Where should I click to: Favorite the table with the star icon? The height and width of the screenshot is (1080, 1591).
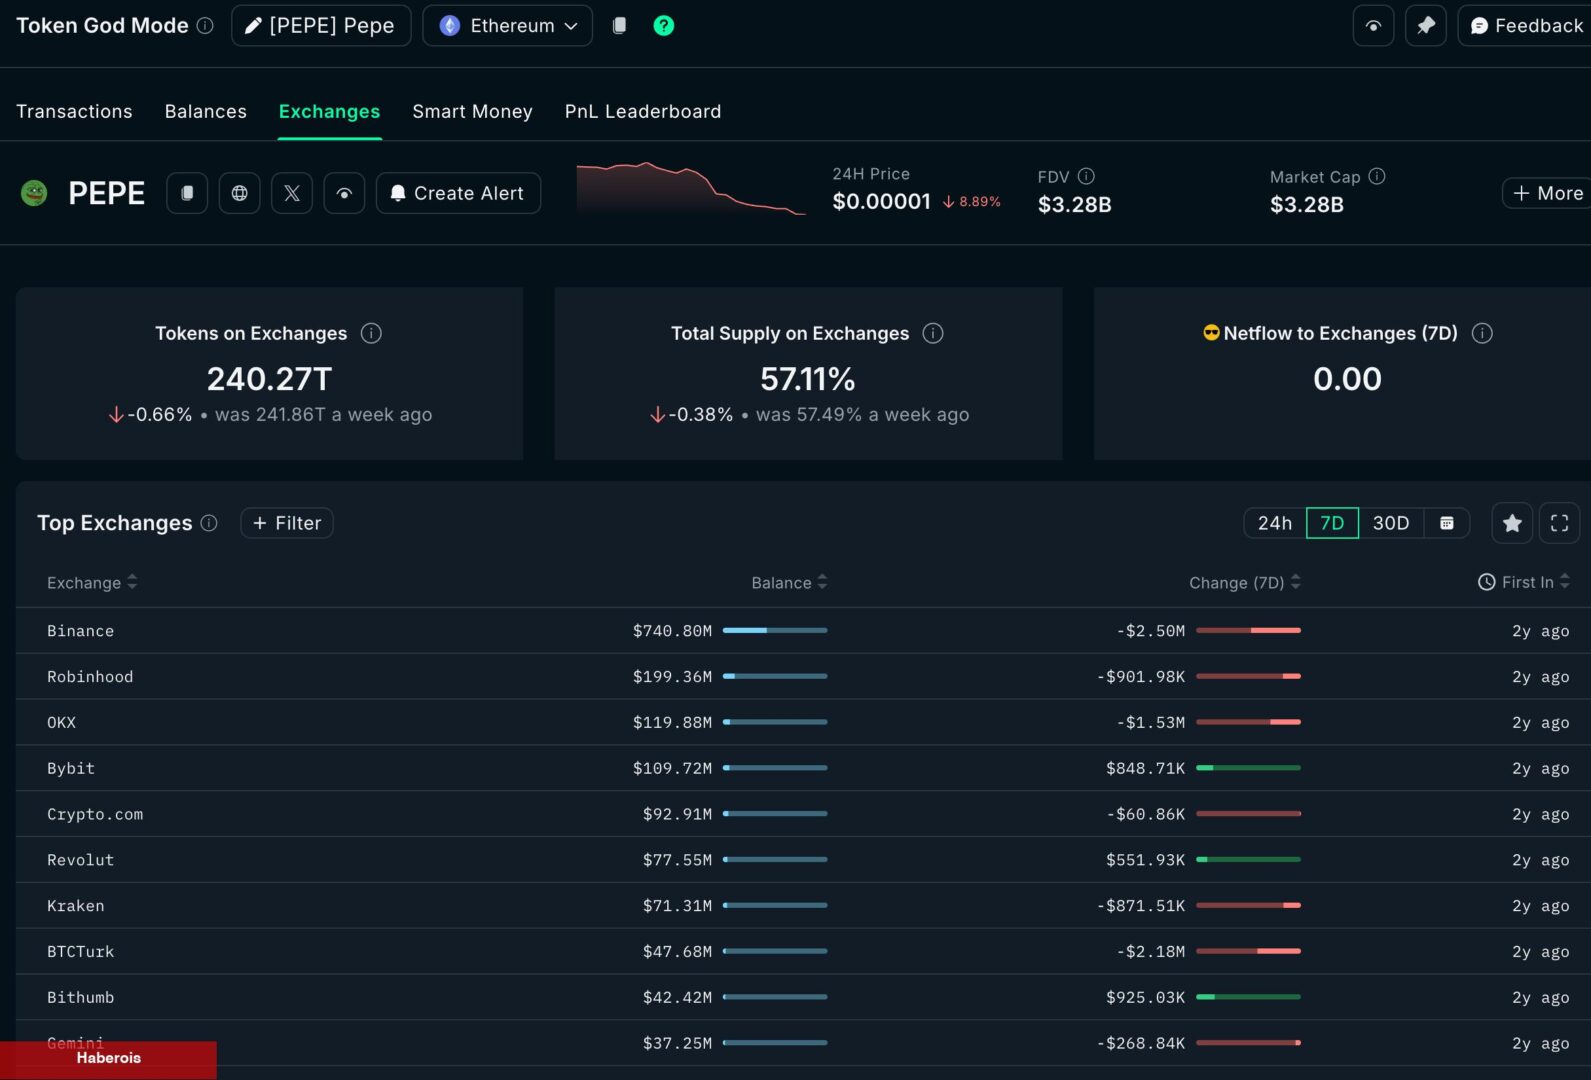click(1512, 523)
